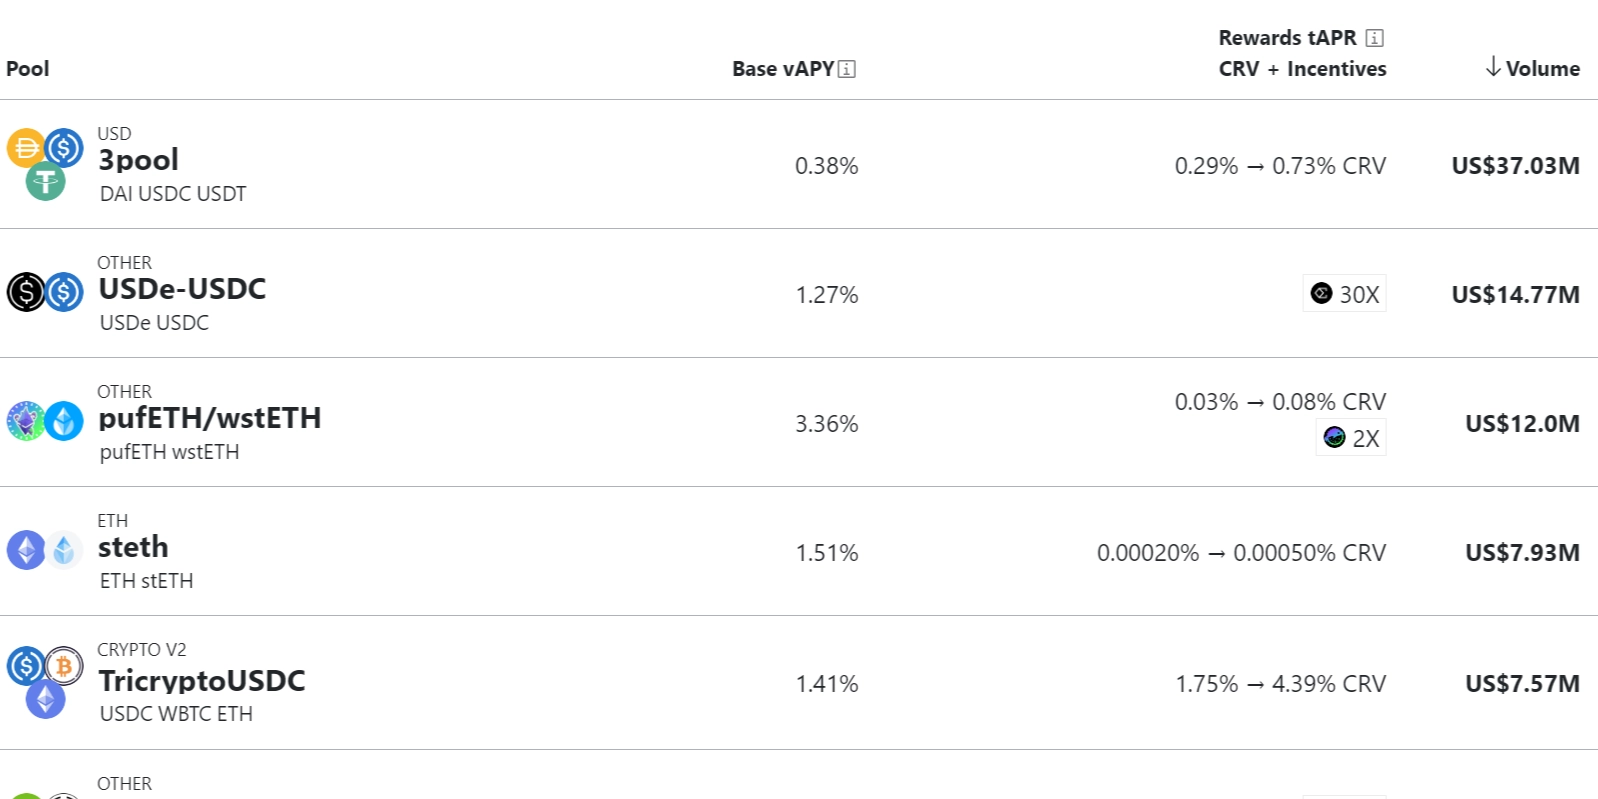
Task: Open the TricryptoUSDC pool
Action: 202,681
